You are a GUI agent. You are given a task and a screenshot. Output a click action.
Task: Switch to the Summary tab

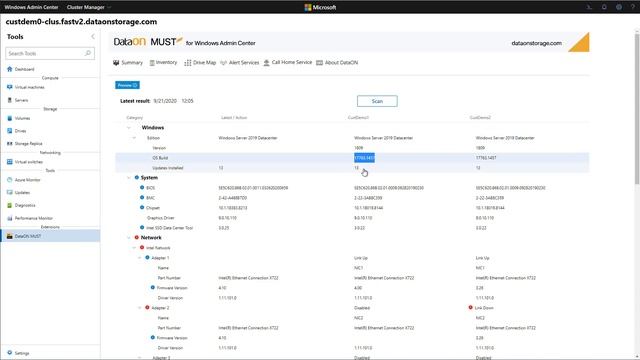(128, 62)
